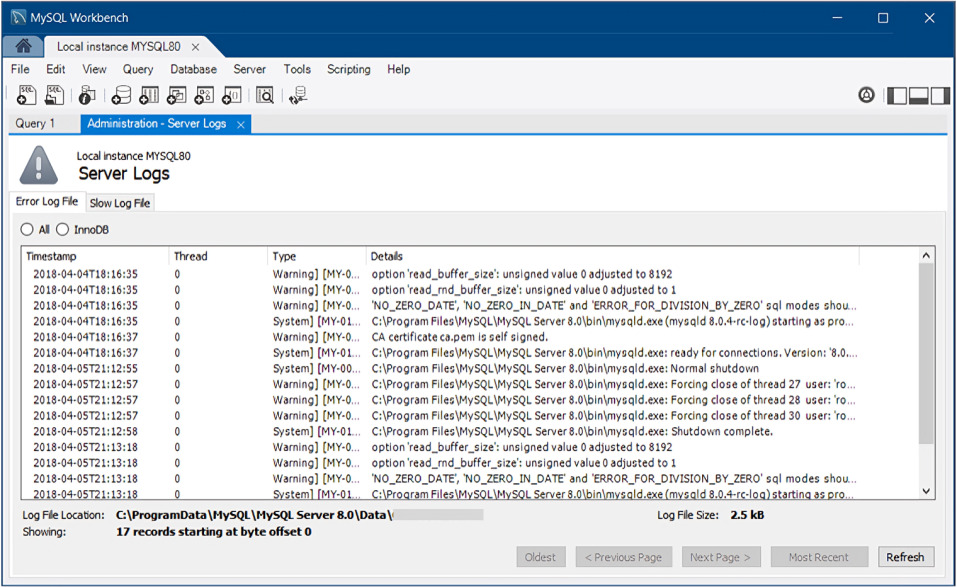Screen dimensions: 957x587
Task: Select the All radio button
Action: pos(27,230)
